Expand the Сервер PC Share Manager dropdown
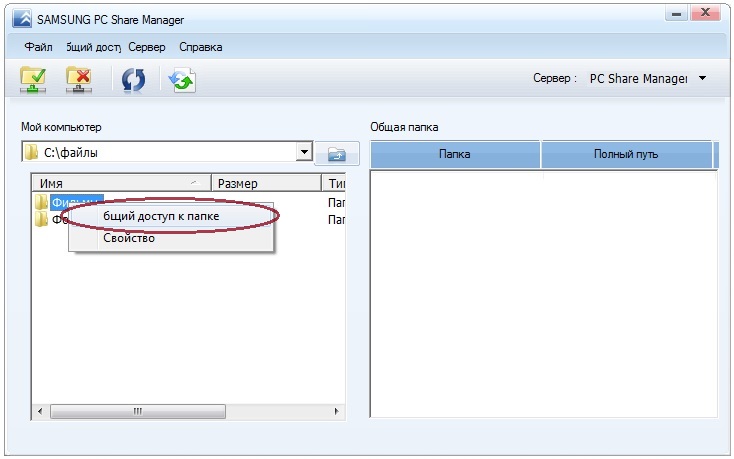The width and height of the screenshot is (734, 459). (x=702, y=78)
